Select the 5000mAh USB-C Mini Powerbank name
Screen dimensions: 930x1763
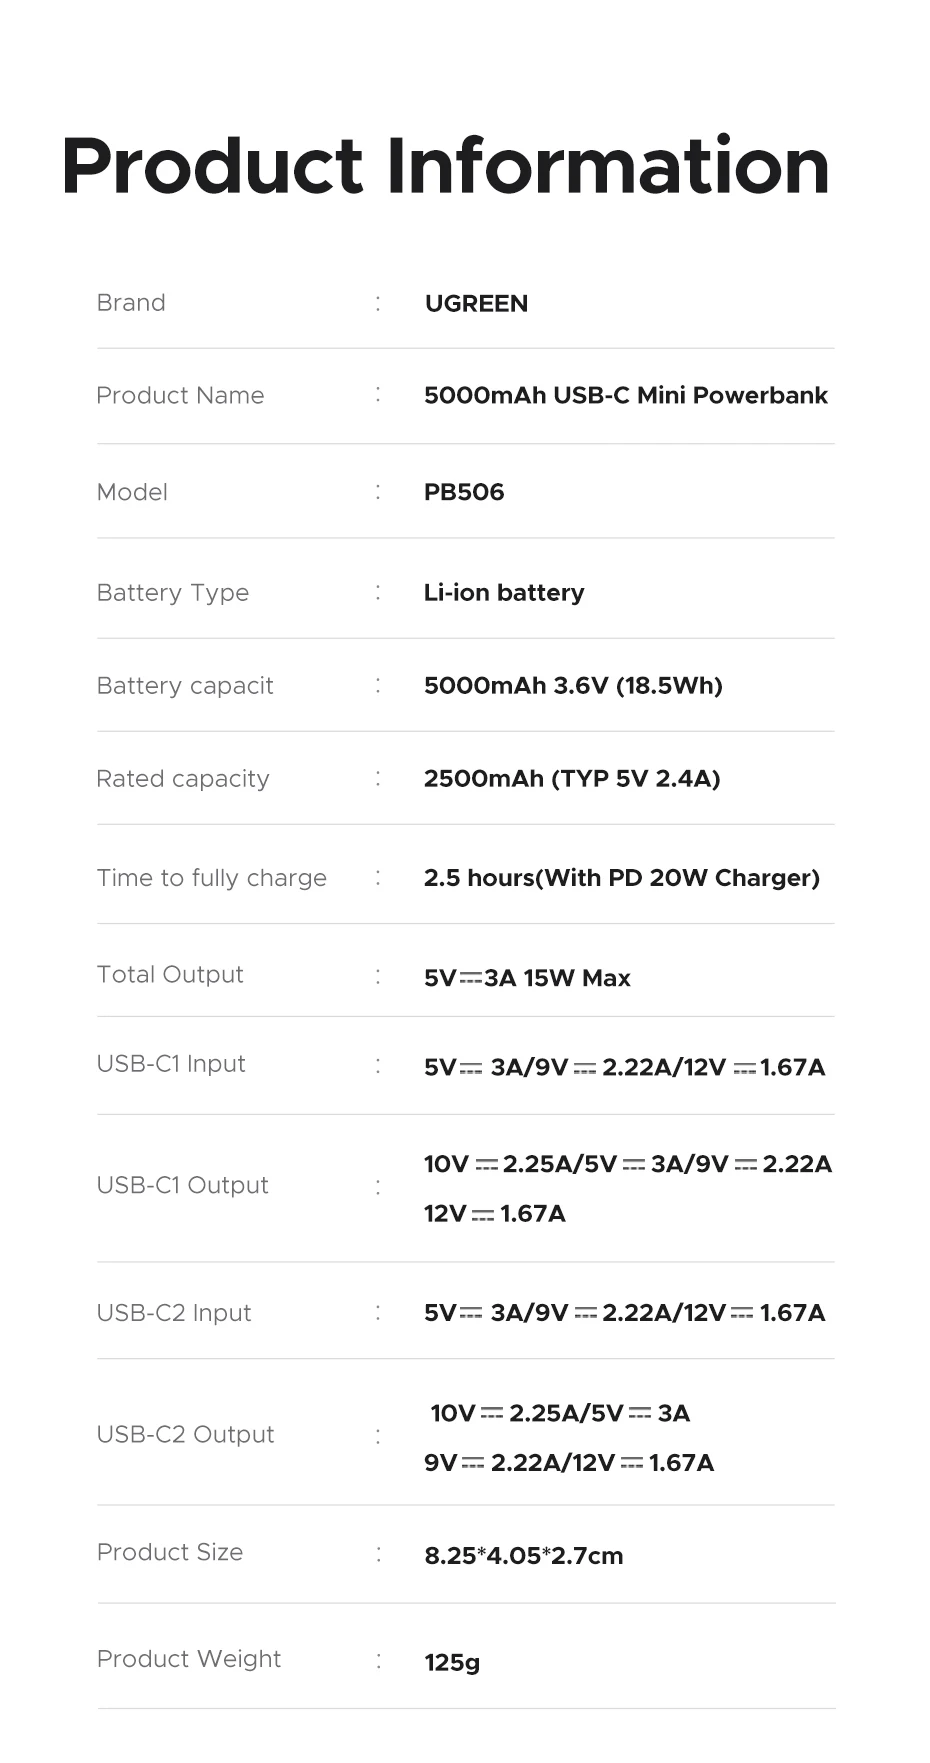pos(625,396)
